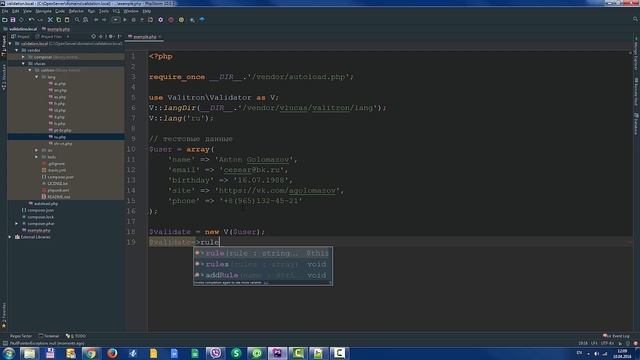The height and width of the screenshot is (360, 640).
Task: Select README.md in project tree
Action: (x=58, y=197)
